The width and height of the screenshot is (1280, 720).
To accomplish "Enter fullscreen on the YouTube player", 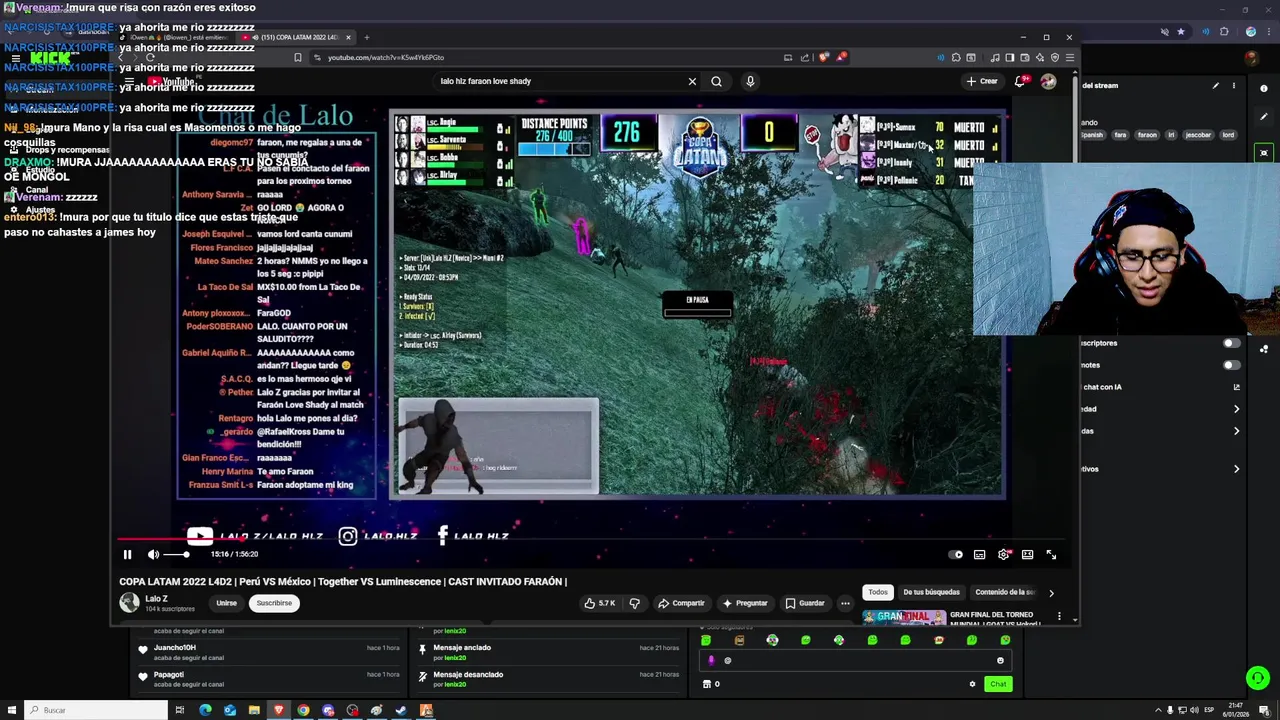I will click(x=1051, y=554).
